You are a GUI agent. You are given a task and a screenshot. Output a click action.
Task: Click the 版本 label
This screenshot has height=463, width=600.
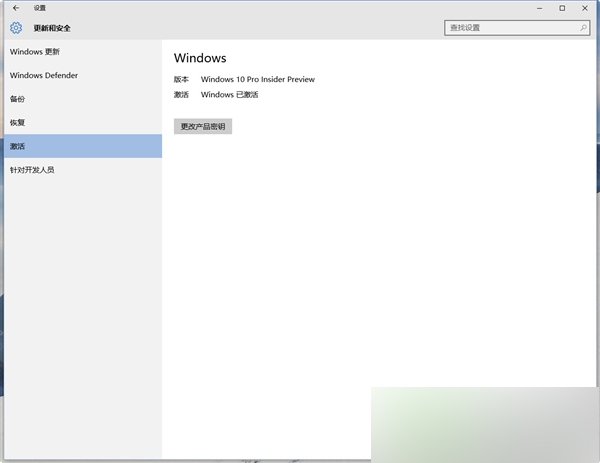(x=181, y=80)
